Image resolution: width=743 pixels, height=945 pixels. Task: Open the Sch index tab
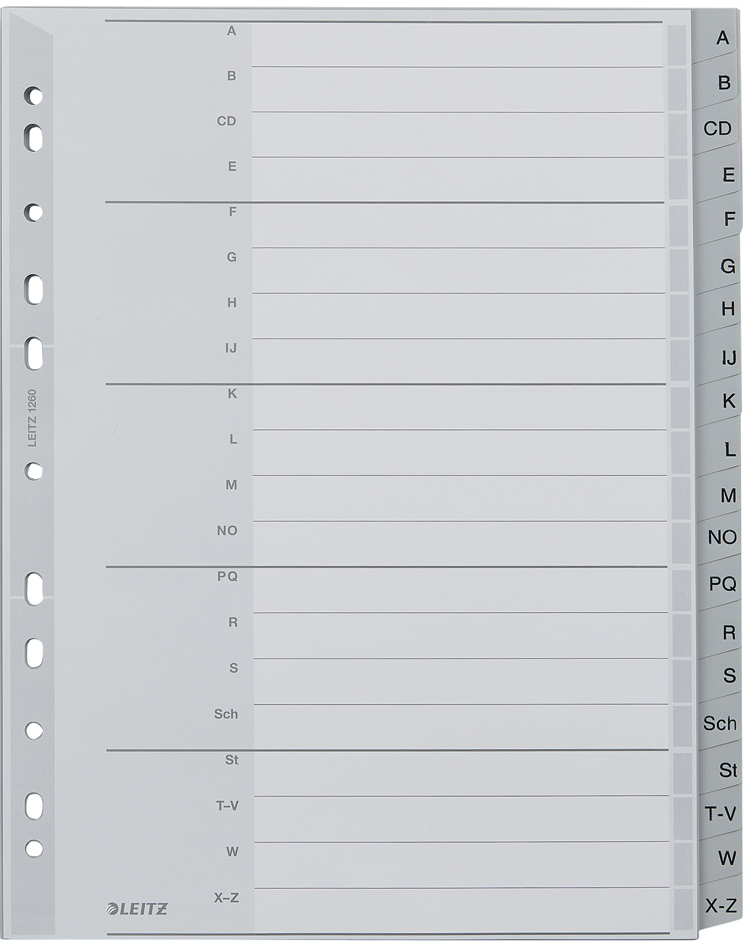pos(719,723)
